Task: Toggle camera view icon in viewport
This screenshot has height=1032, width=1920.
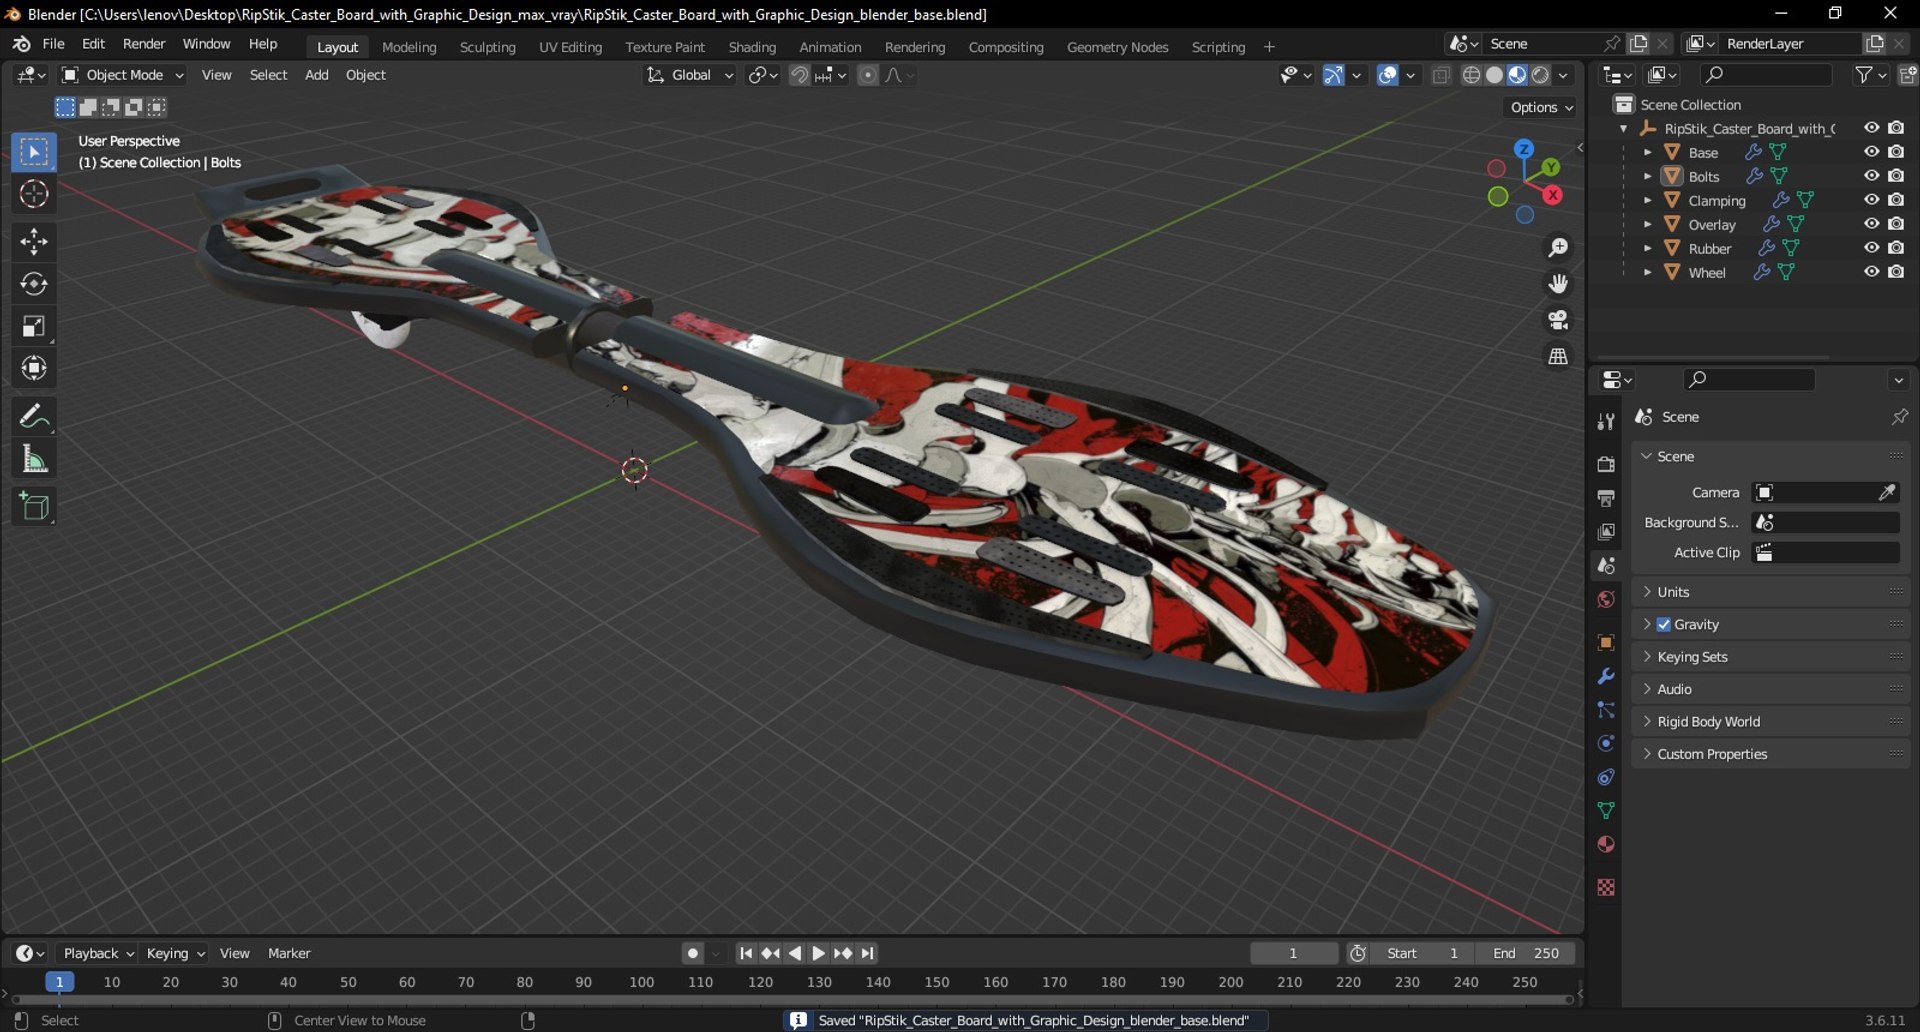Action: tap(1558, 320)
